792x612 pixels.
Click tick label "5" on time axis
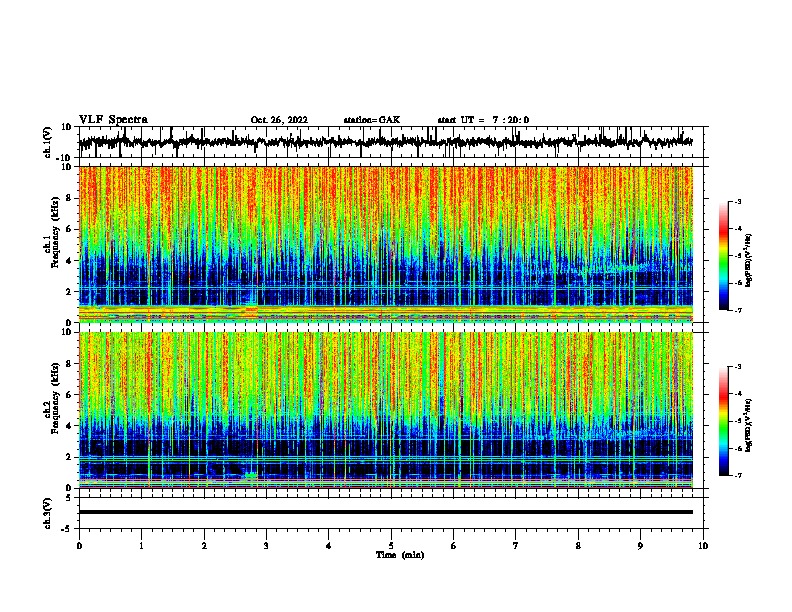pos(391,546)
